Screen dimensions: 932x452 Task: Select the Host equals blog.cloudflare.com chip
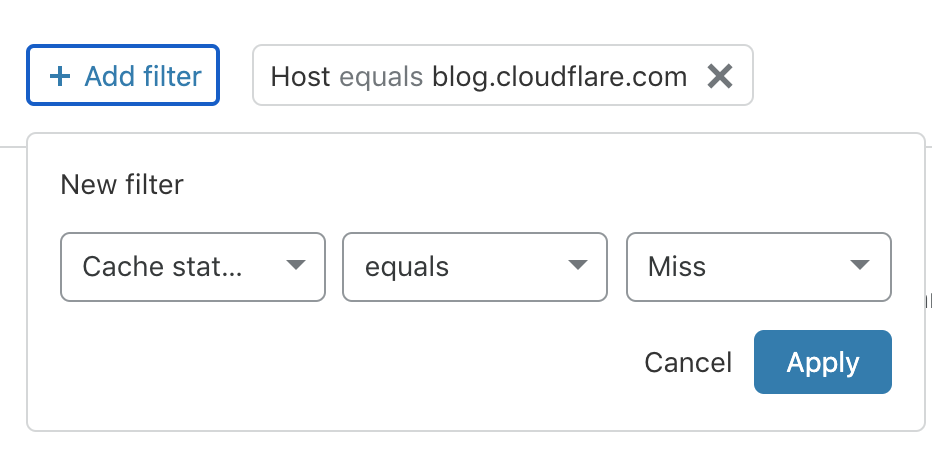[503, 75]
